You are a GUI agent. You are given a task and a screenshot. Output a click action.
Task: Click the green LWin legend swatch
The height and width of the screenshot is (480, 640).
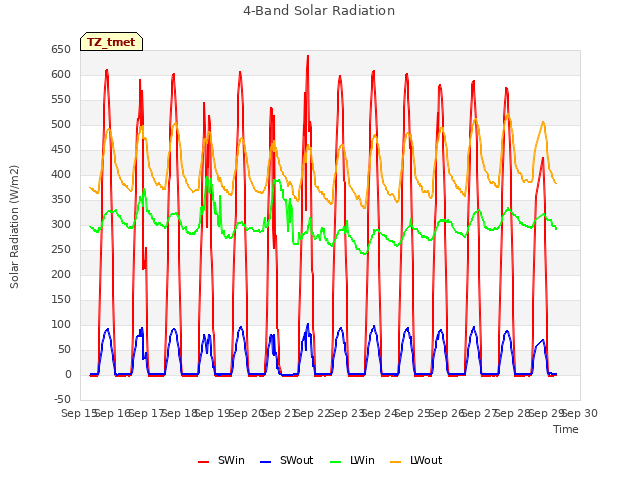coord(336,462)
